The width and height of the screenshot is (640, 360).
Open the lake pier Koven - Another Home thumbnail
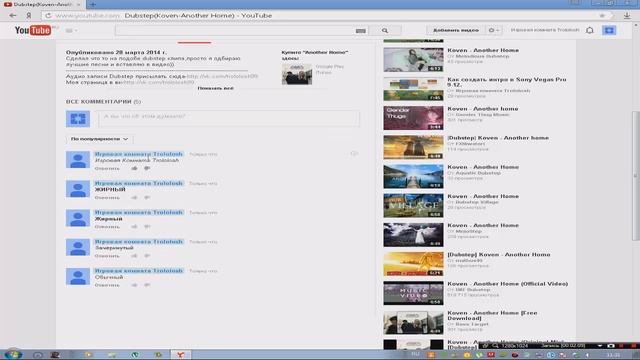tap(413, 176)
